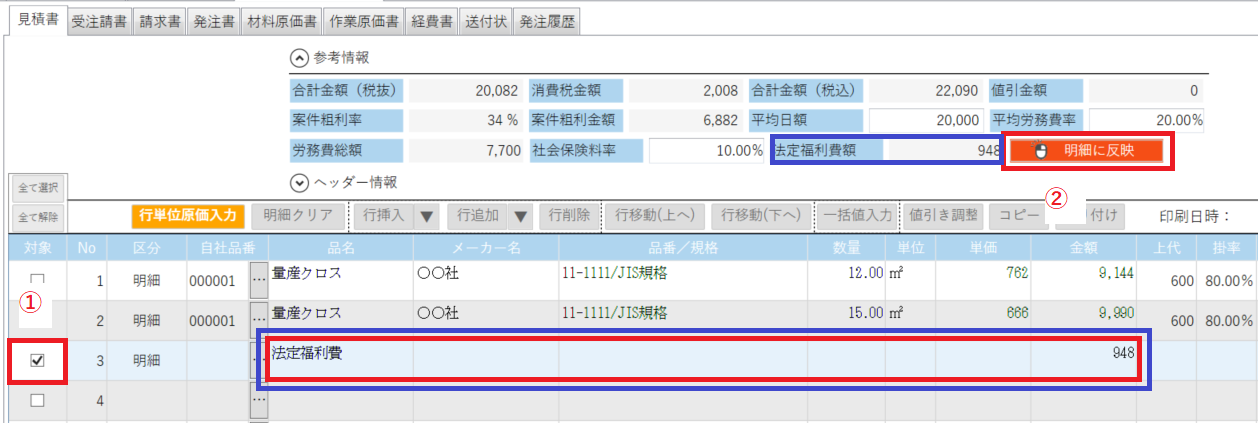Open item lookup for row 2
Viewport: 1258px width, 423px height.
tap(259, 320)
